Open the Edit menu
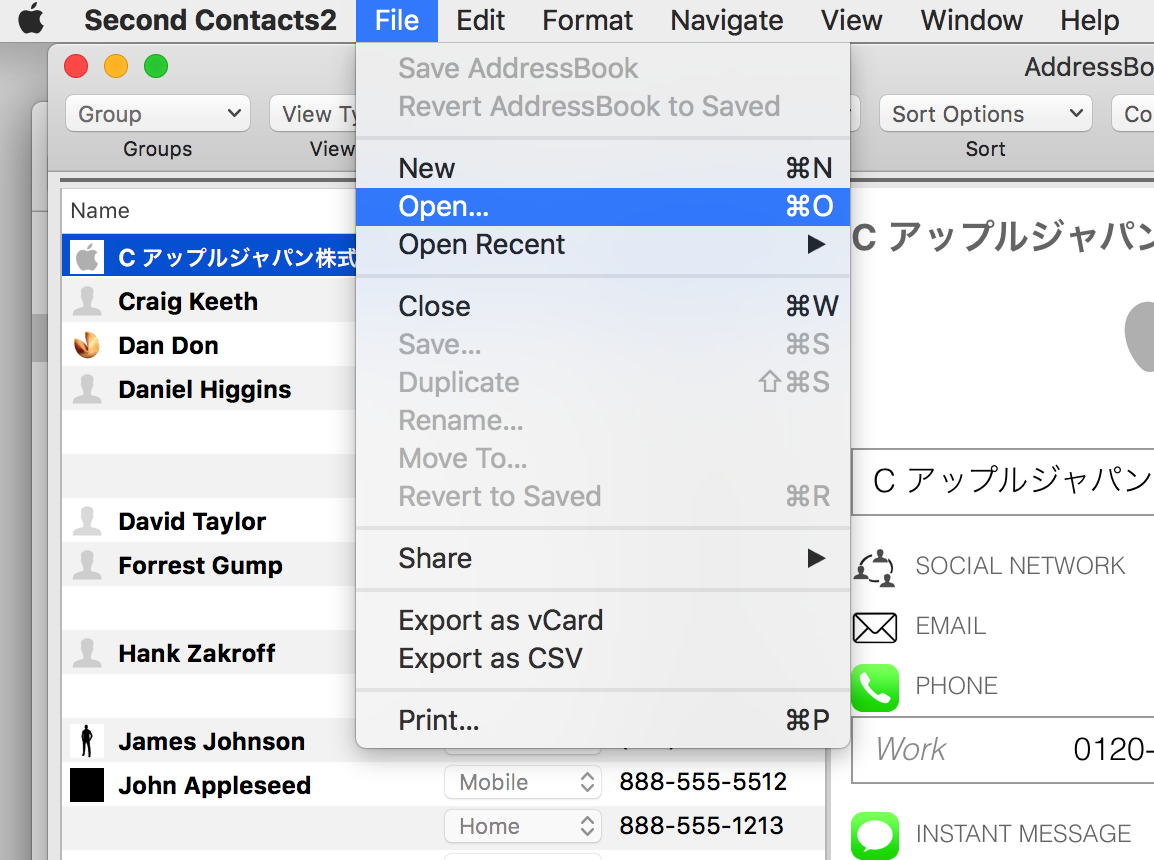 point(481,21)
